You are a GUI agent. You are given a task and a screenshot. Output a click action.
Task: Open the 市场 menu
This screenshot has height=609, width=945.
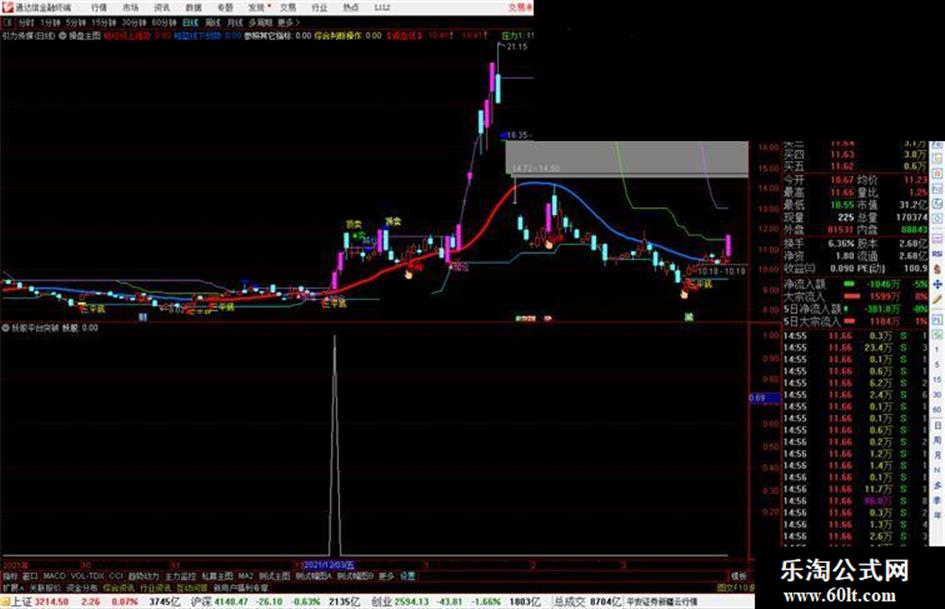coord(130,8)
